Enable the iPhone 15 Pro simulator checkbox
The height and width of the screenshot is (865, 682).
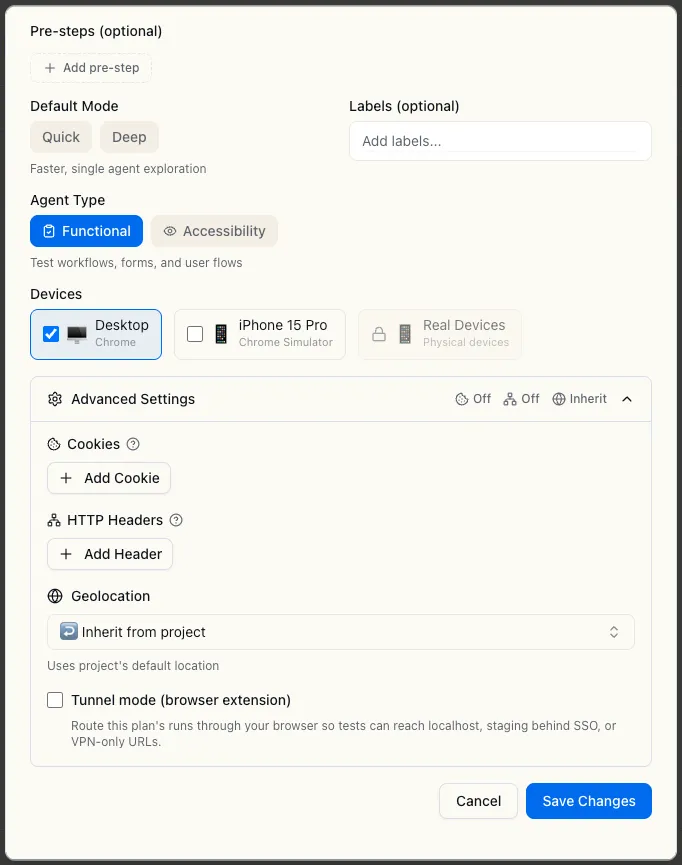pos(196,334)
